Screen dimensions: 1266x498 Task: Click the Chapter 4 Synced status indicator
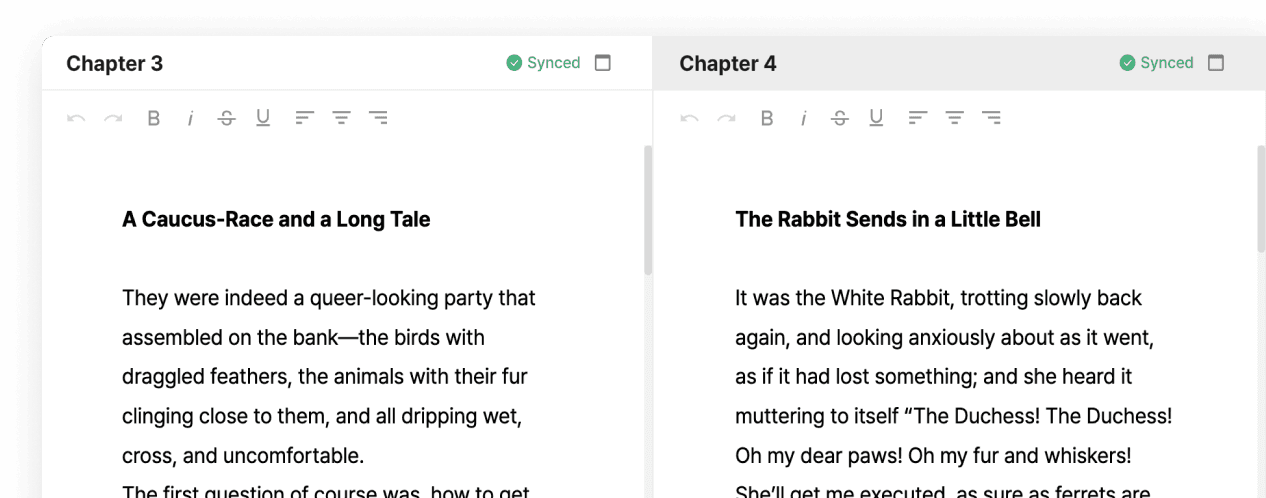tap(1157, 63)
